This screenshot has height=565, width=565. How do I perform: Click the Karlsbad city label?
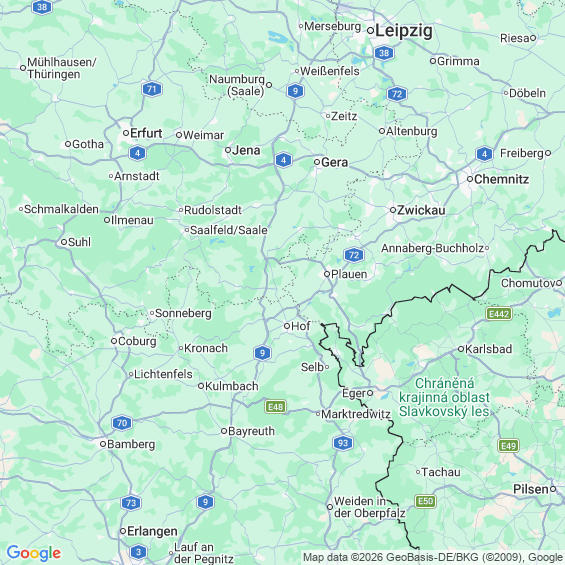click(x=488, y=349)
